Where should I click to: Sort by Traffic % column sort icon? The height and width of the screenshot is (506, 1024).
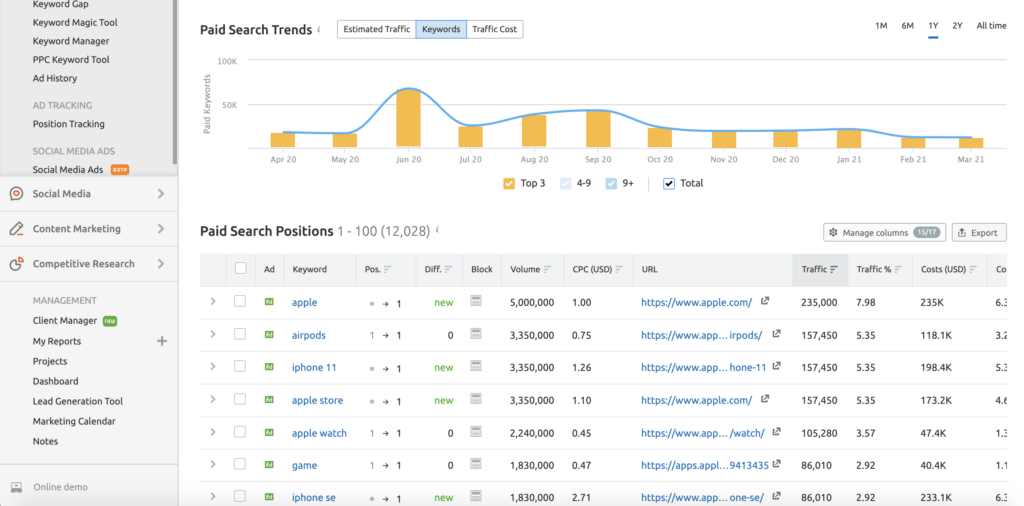[899, 269]
